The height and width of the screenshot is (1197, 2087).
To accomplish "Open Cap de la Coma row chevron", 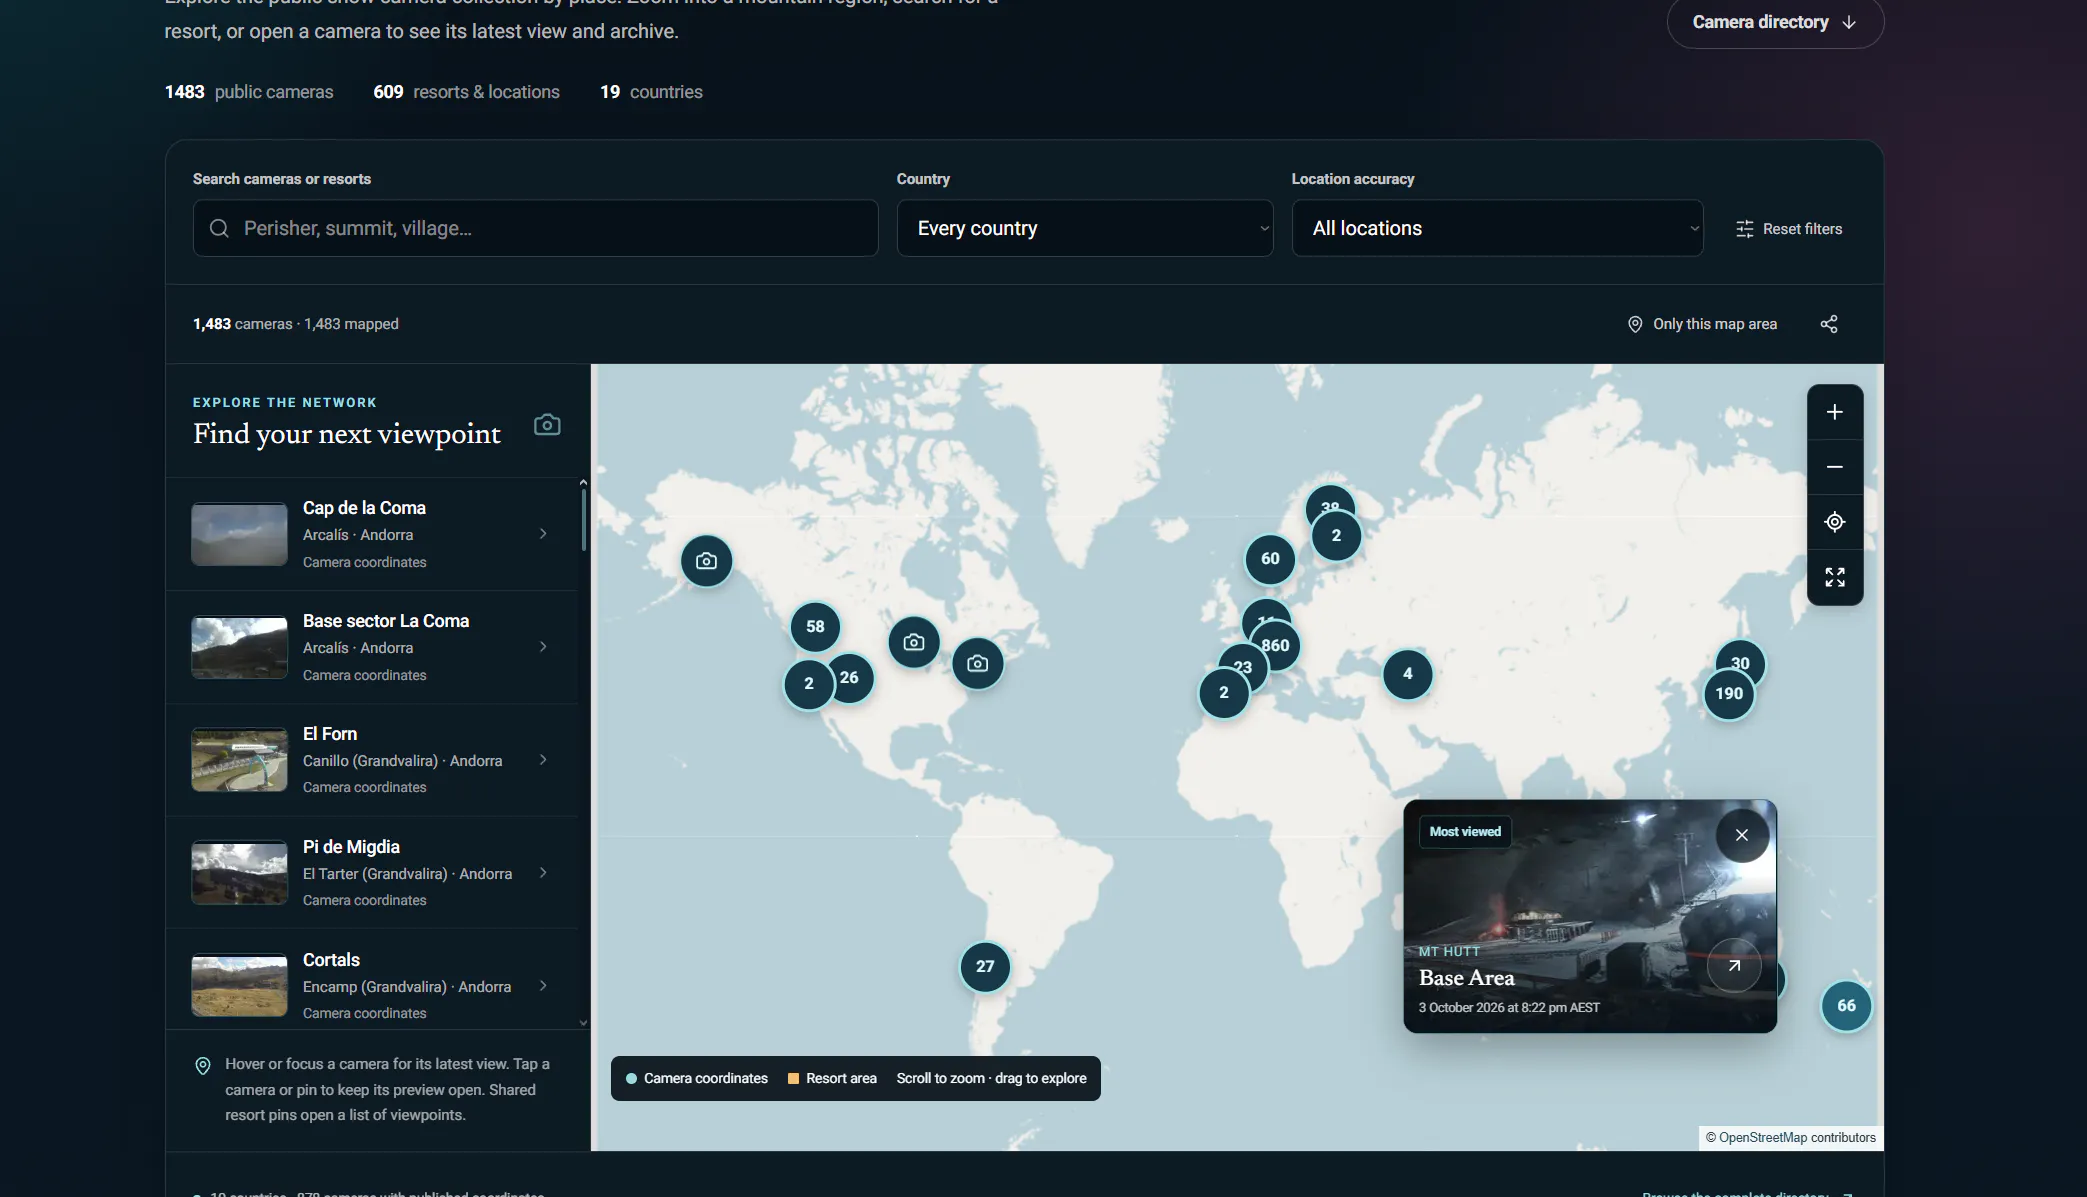I will click(543, 534).
